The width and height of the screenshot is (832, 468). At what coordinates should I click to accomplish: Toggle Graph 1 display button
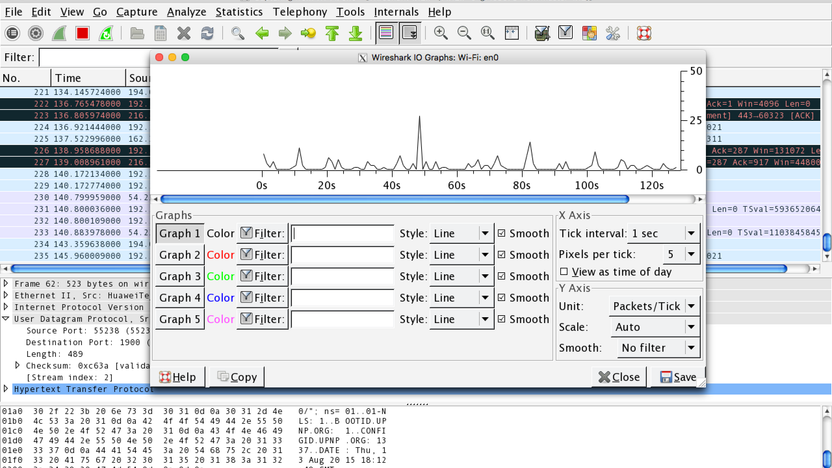pos(180,233)
